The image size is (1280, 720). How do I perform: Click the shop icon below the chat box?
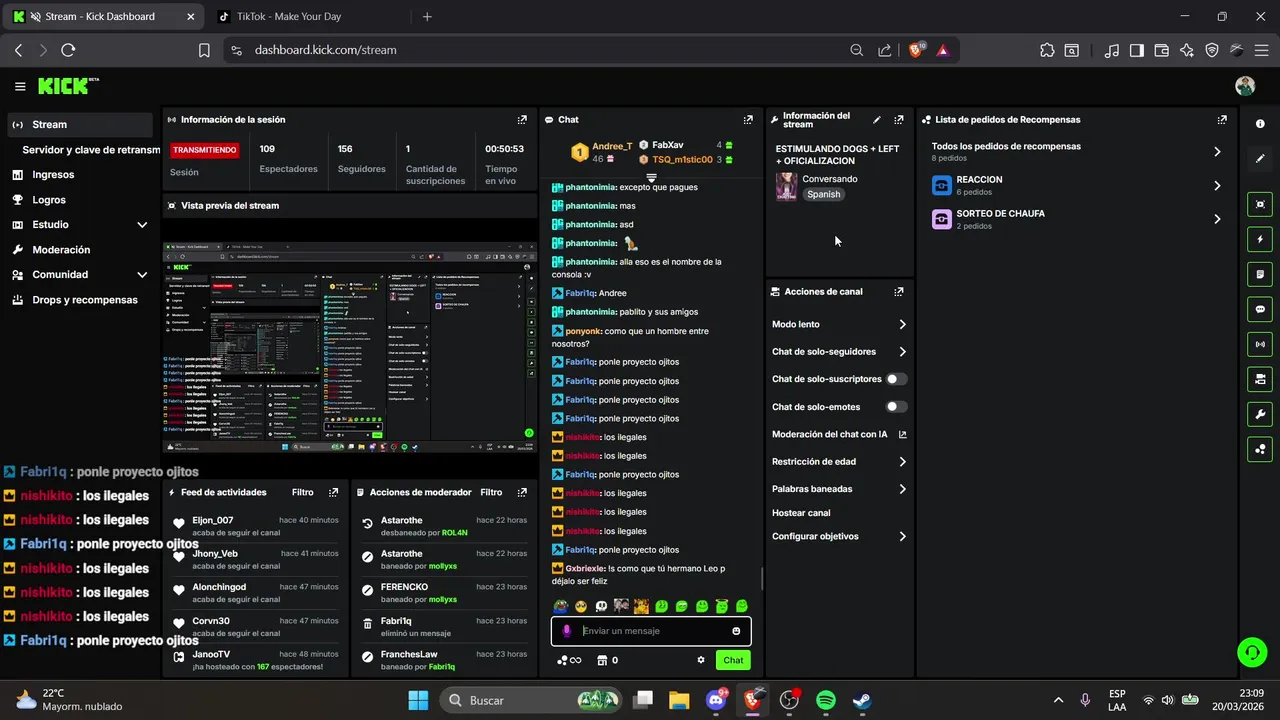[x=602, y=660]
